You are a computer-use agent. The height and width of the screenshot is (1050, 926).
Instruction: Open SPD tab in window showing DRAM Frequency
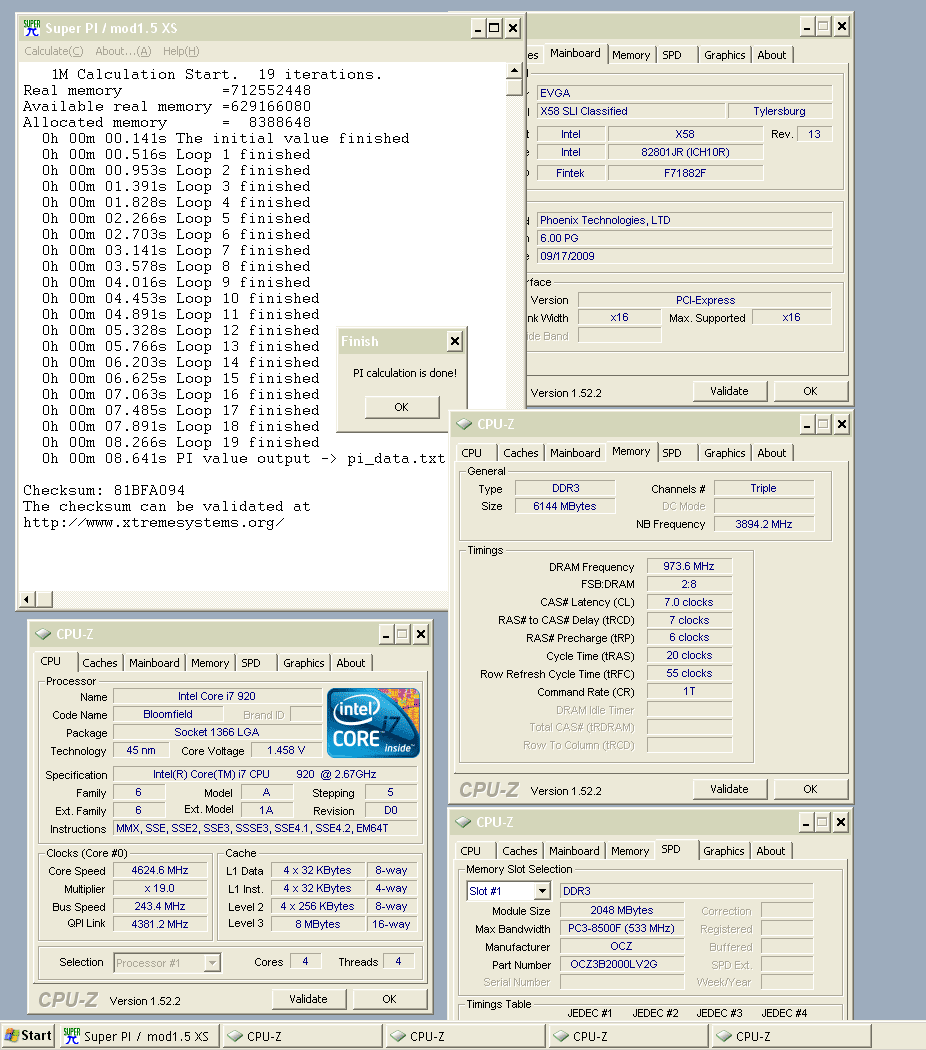click(672, 453)
